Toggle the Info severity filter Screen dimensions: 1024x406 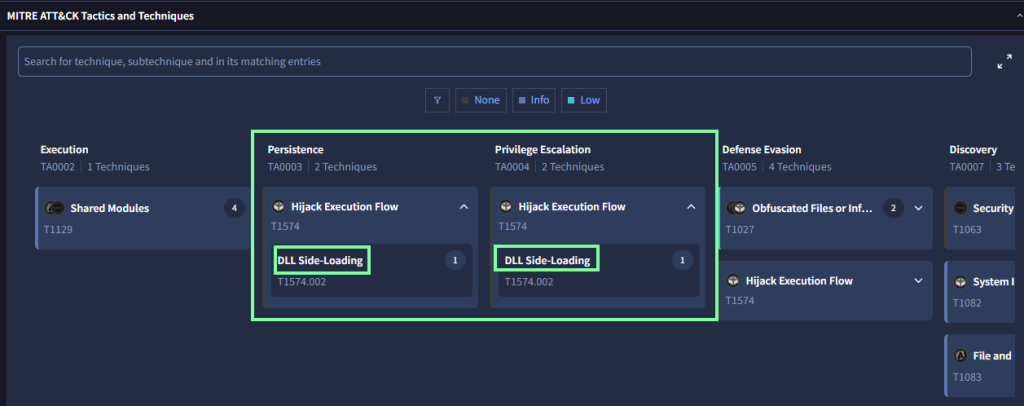pos(533,100)
